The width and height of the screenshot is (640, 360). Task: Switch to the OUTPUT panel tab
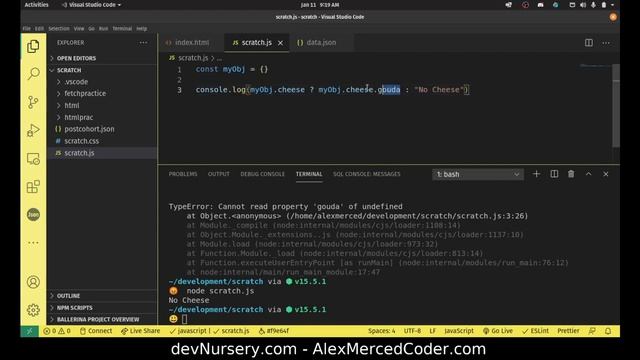[x=218, y=174]
